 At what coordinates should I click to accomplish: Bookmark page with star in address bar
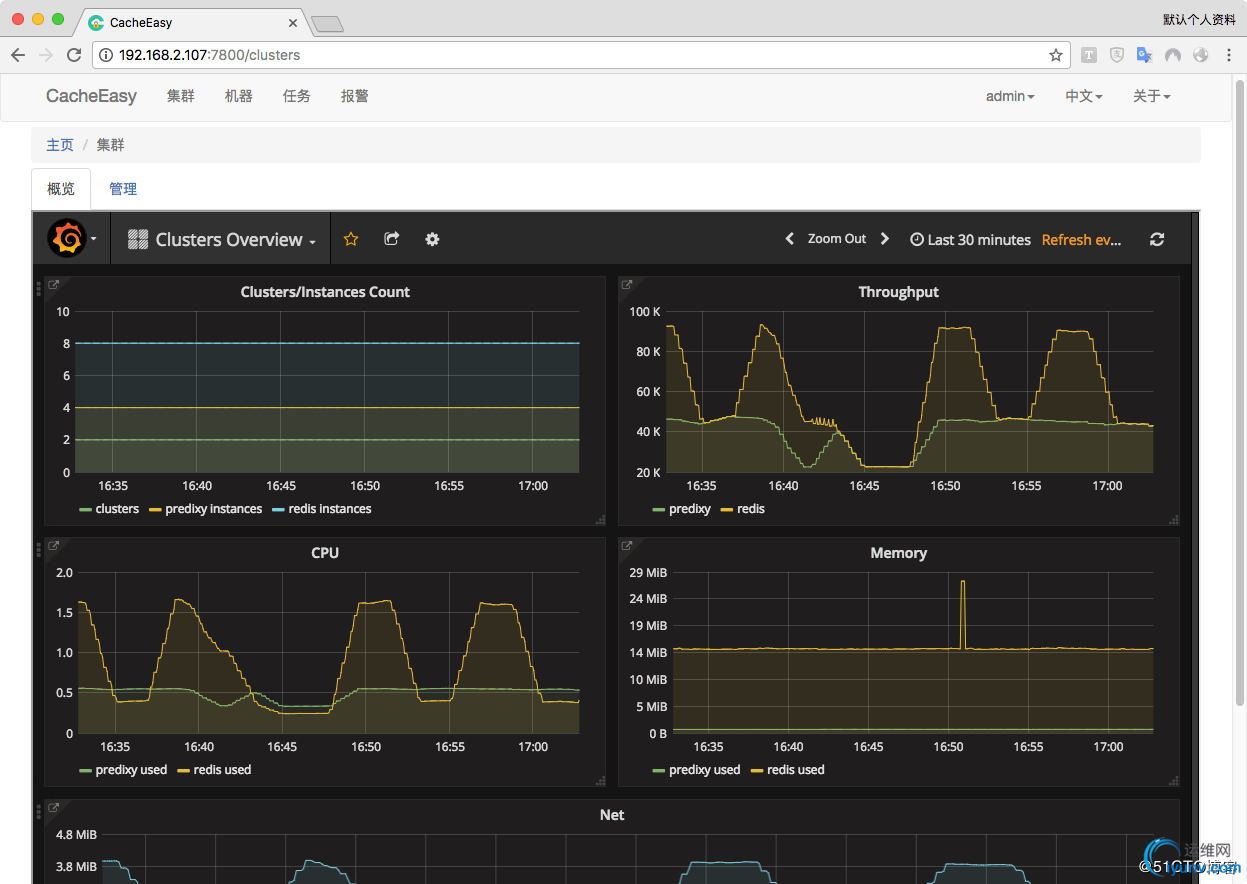1056,55
